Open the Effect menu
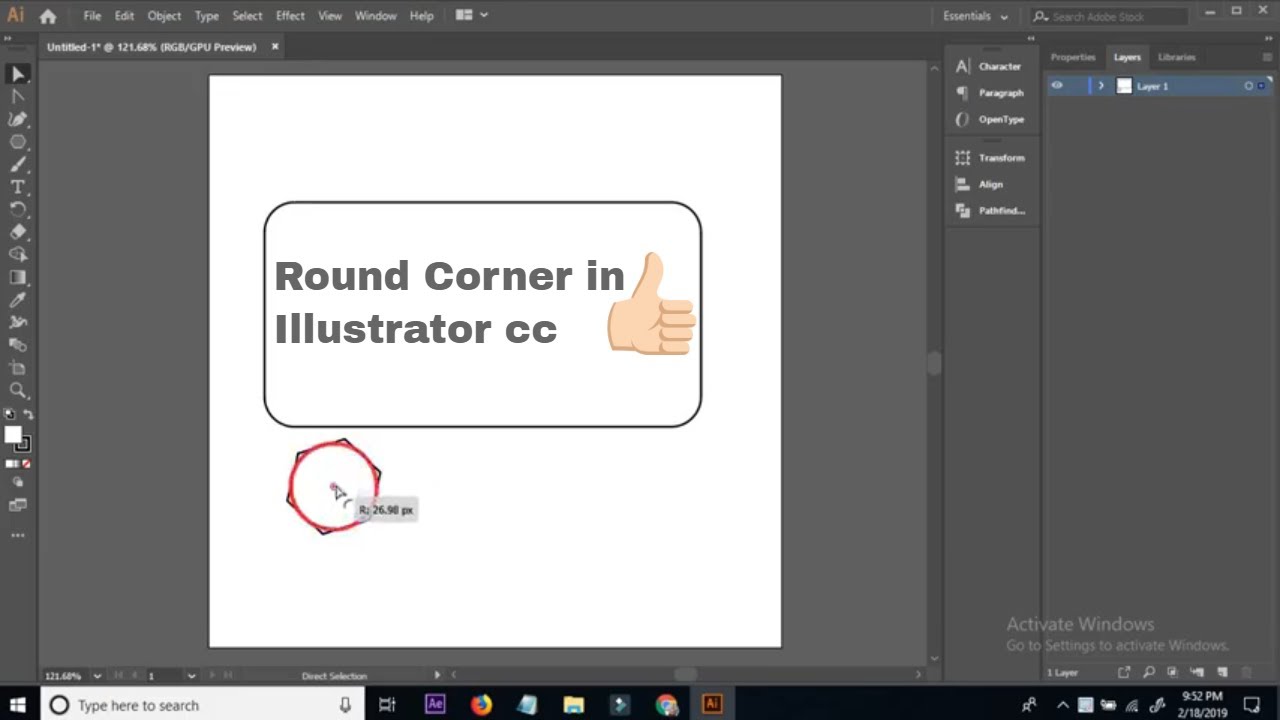Image resolution: width=1280 pixels, height=720 pixels. coord(290,16)
